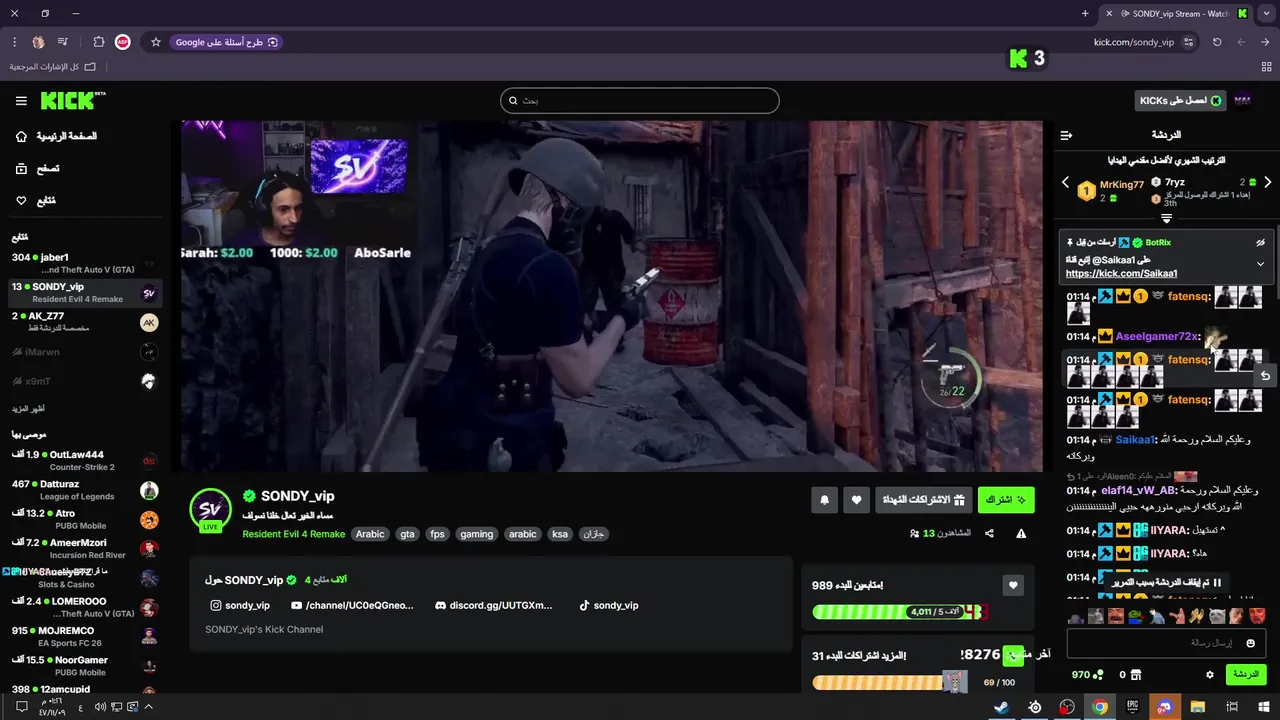This screenshot has height=720, width=1280.
Task: Click elaf14_vW_AB username in chat
Action: 1138,491
